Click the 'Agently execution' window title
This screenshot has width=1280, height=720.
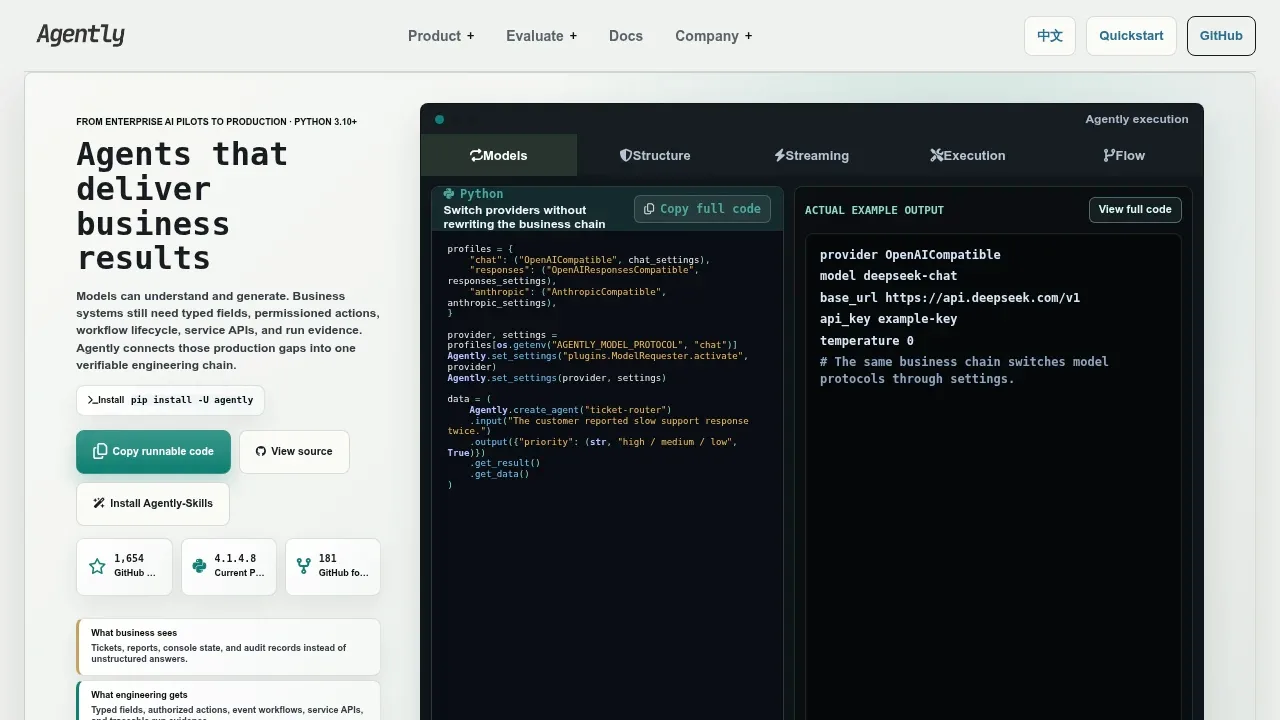point(1137,119)
